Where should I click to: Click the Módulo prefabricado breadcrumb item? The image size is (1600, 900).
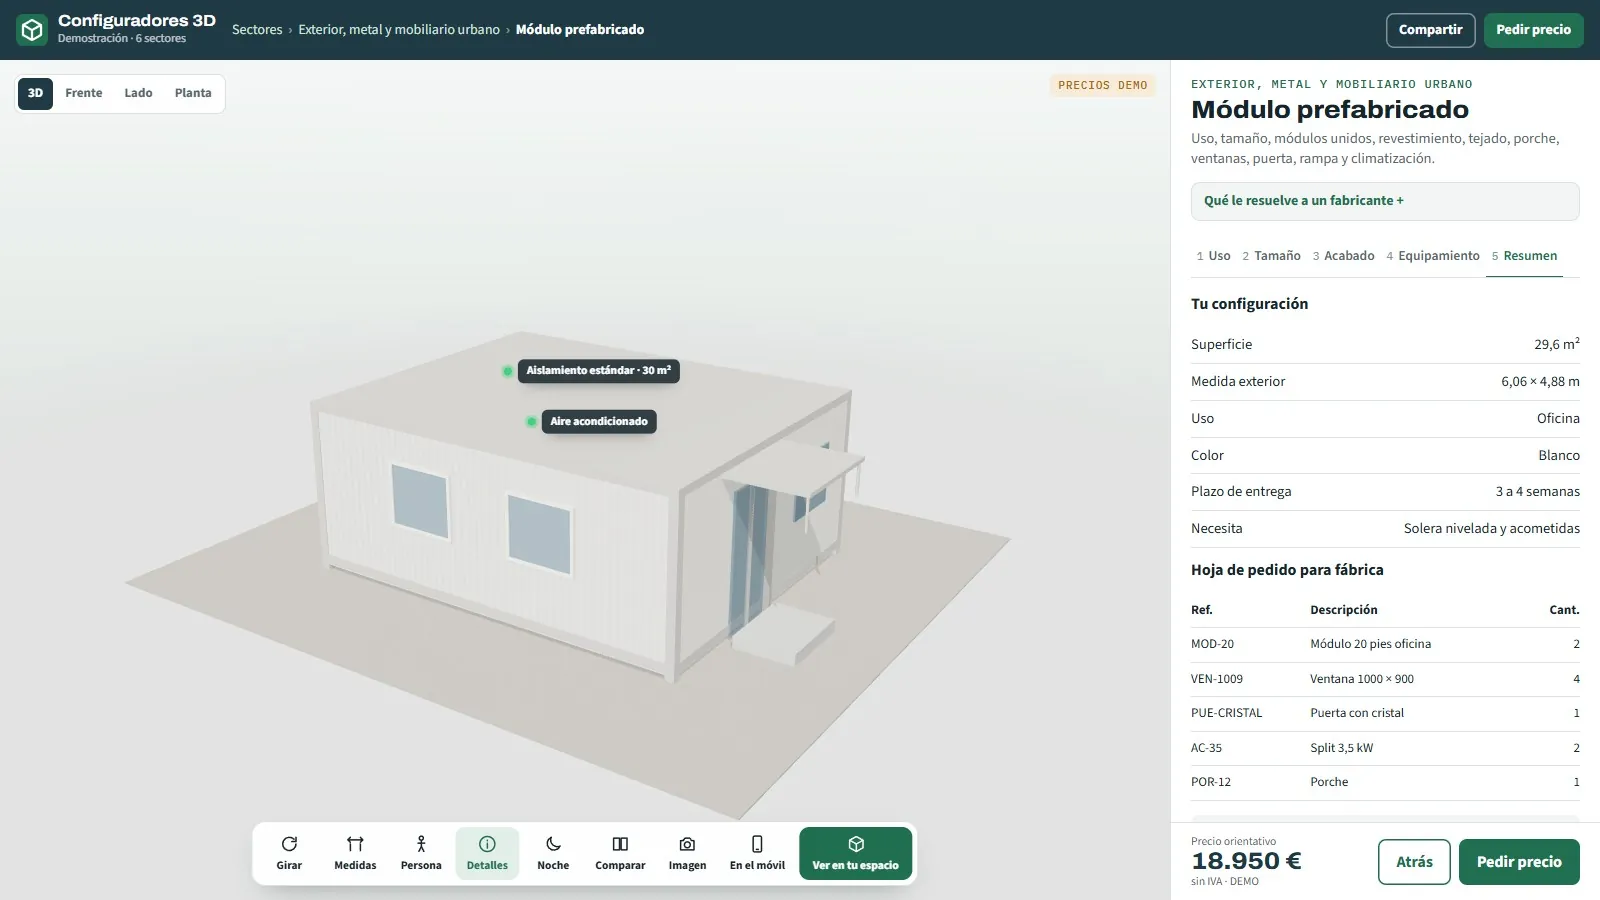[580, 30]
